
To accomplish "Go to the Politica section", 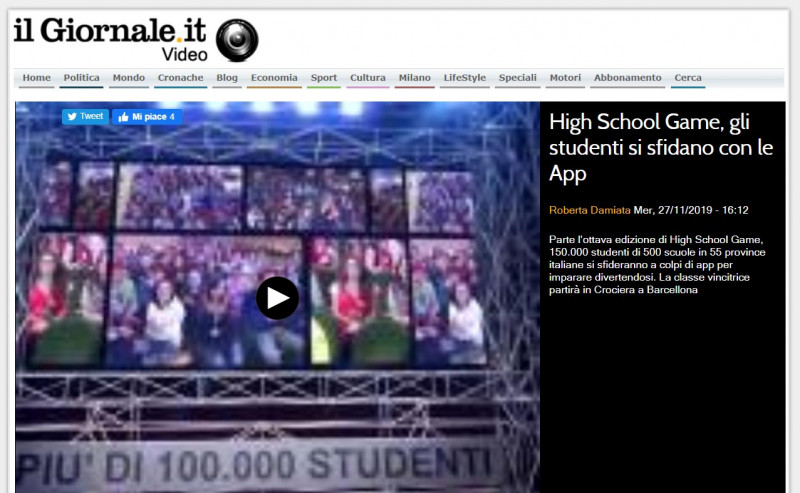I will pos(81,78).
